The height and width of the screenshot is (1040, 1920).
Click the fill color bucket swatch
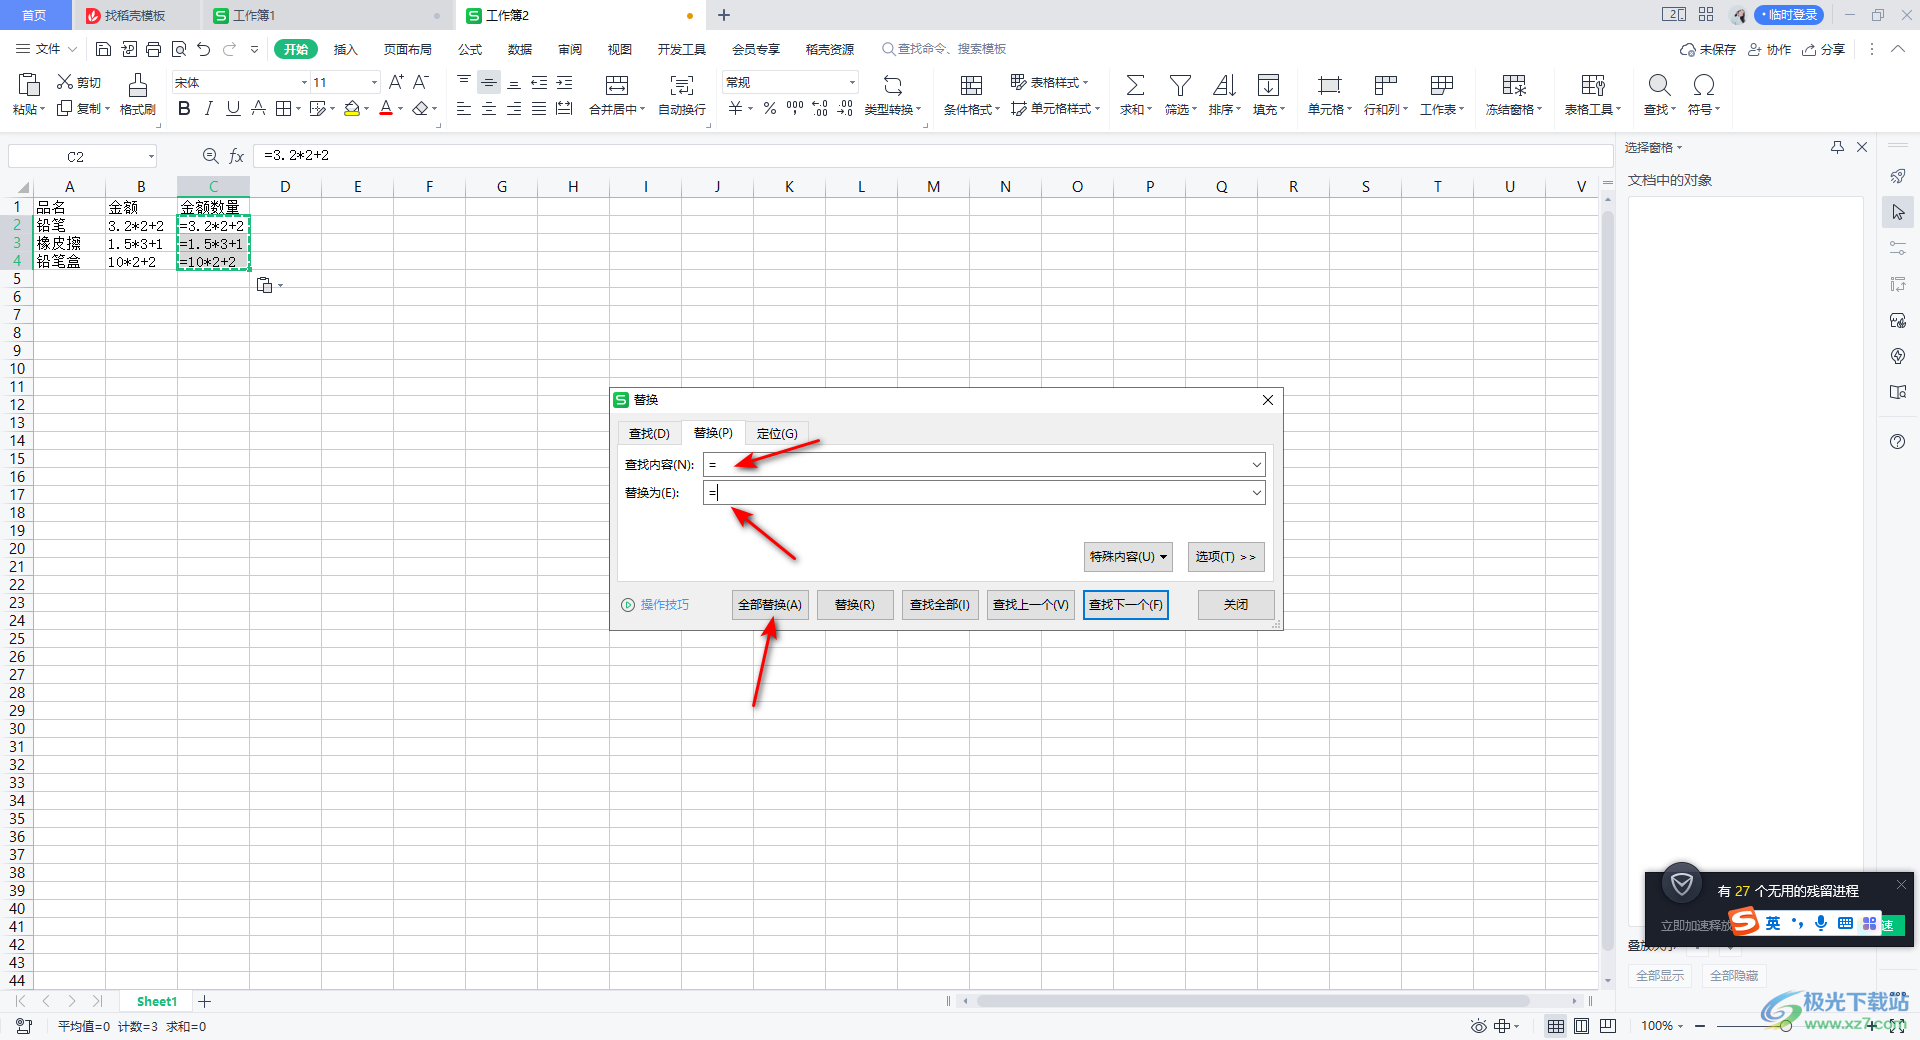351,108
